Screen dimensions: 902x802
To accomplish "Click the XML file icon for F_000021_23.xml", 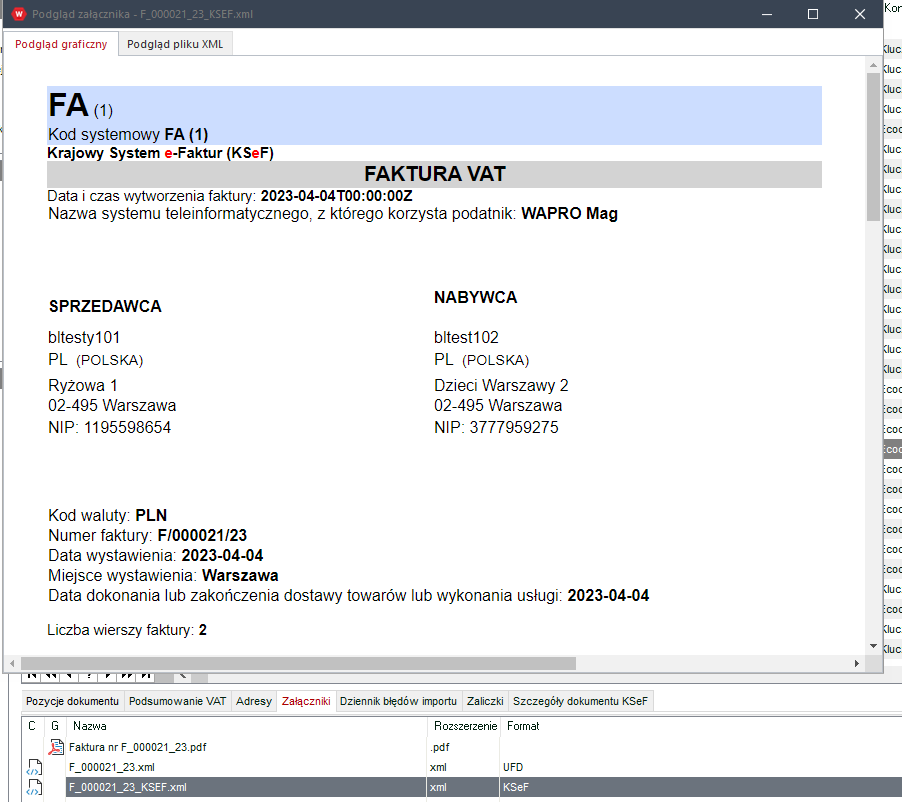I will pos(35,767).
